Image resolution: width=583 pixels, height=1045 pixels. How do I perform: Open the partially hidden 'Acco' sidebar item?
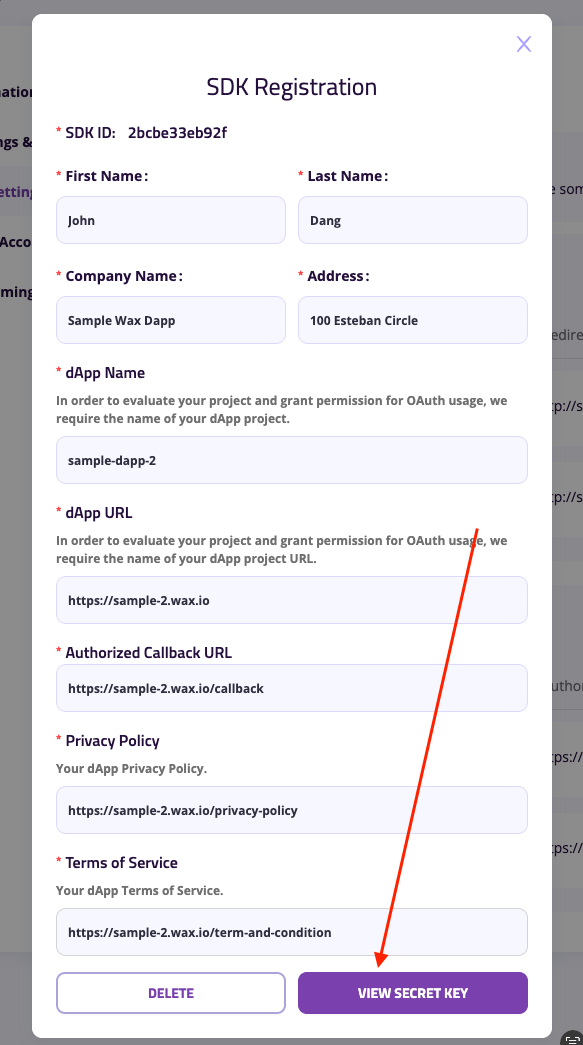click(15, 241)
